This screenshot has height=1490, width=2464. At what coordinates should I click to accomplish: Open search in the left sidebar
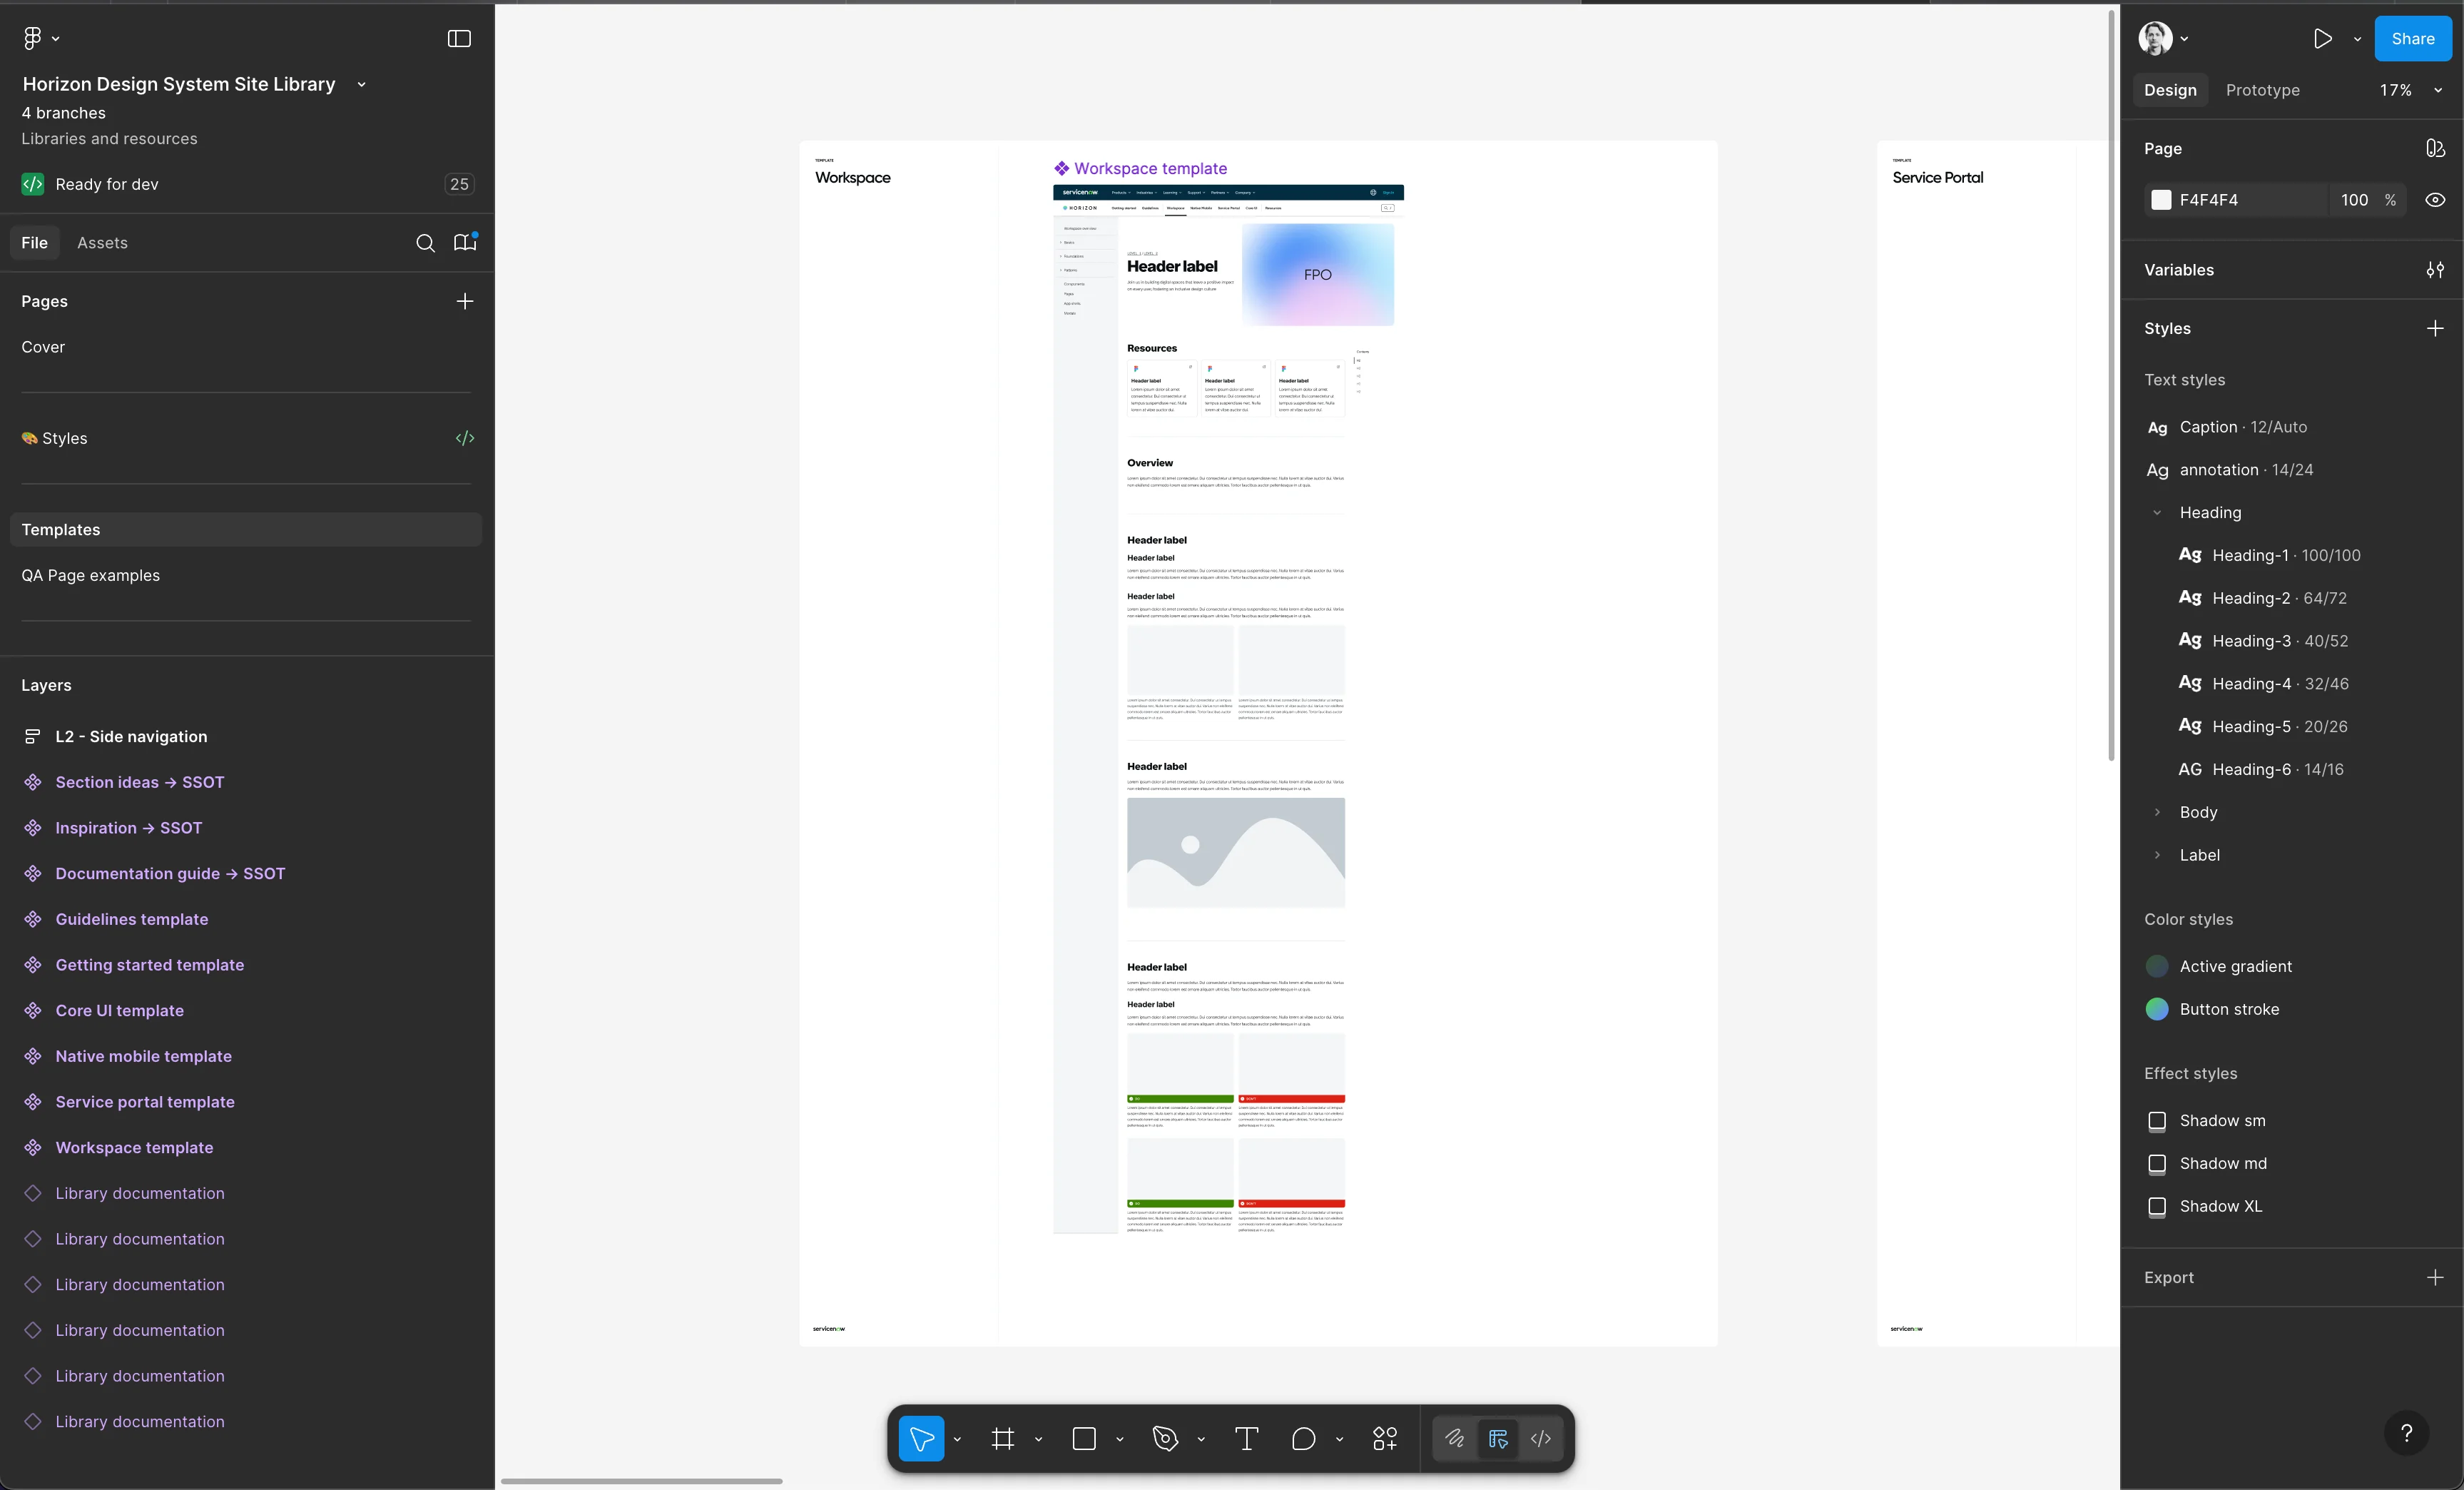point(425,242)
